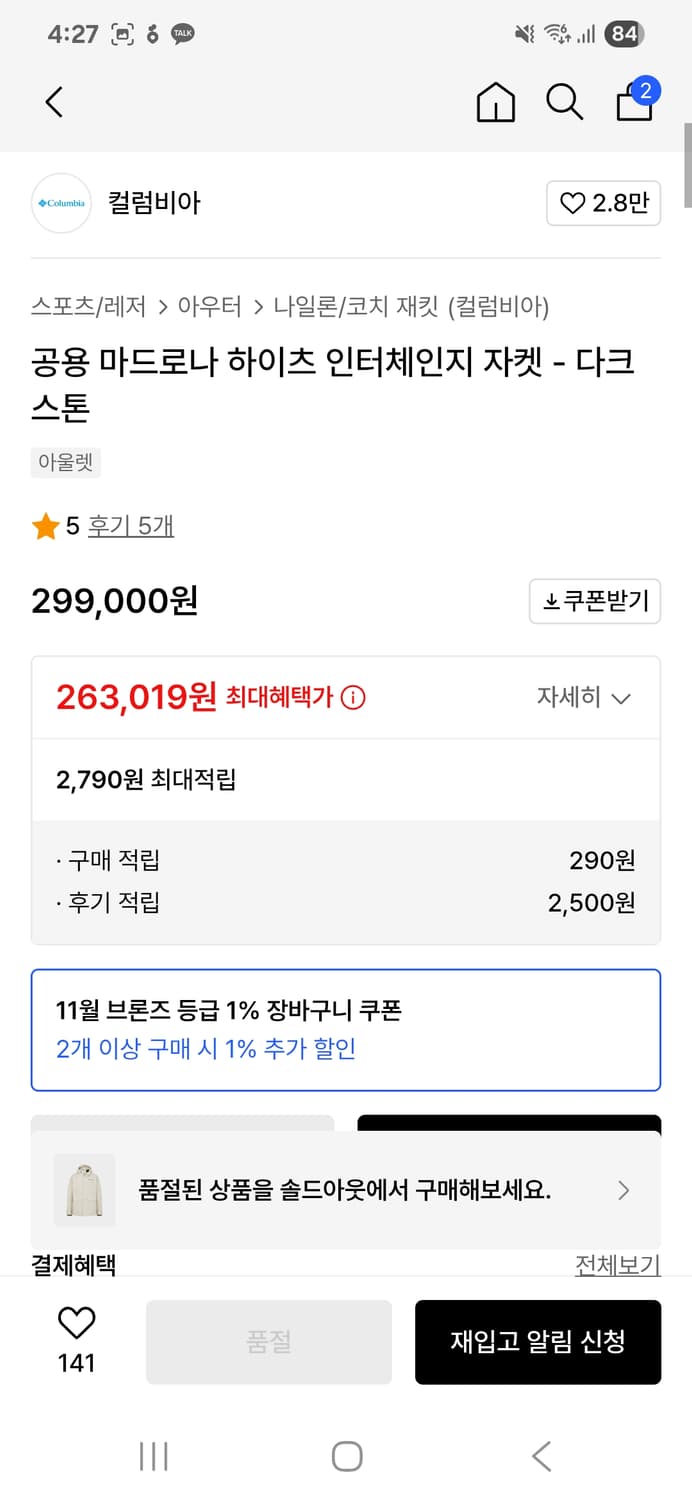Tap the search magnifier icon
692x1500 pixels.
(x=564, y=102)
